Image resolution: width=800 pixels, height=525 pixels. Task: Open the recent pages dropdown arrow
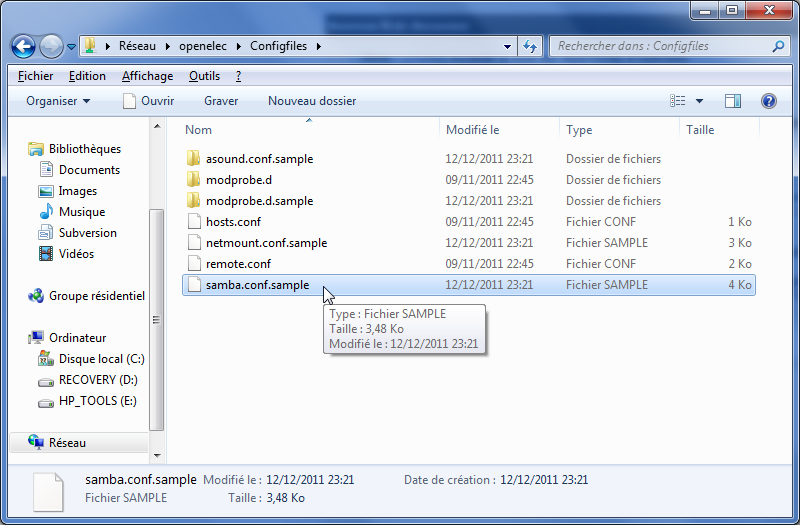(x=71, y=46)
